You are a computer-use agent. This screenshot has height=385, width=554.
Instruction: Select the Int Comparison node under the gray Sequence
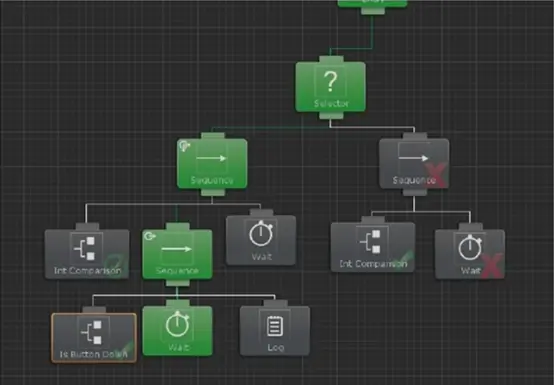(x=373, y=247)
